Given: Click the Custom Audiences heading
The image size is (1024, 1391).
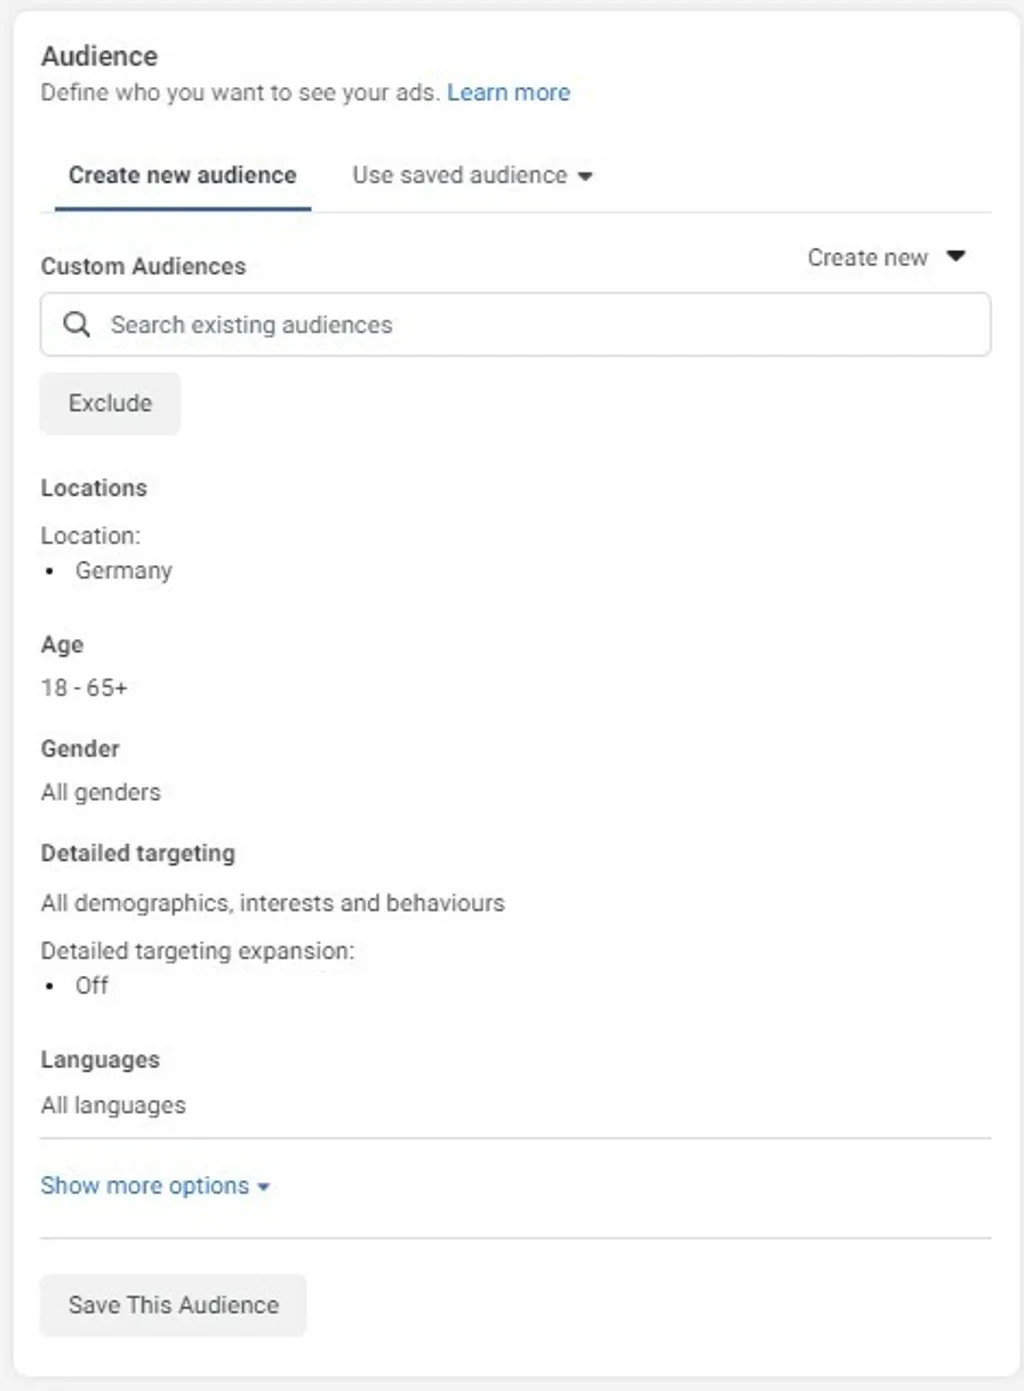Looking at the screenshot, I should pyautogui.click(x=143, y=265).
